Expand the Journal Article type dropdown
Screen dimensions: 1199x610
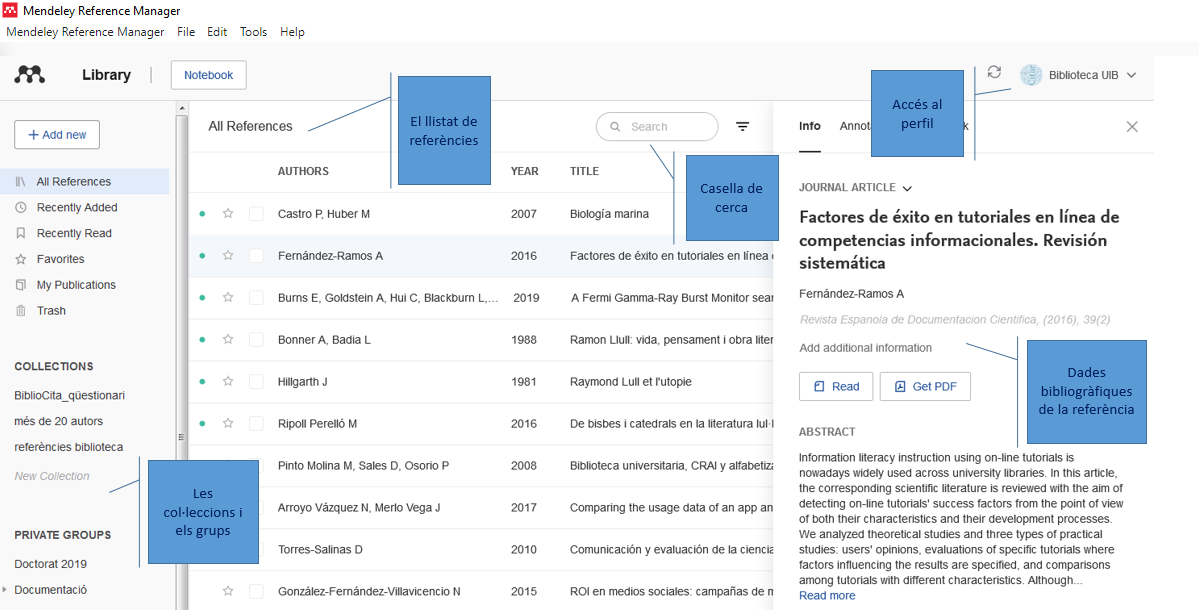(907, 188)
